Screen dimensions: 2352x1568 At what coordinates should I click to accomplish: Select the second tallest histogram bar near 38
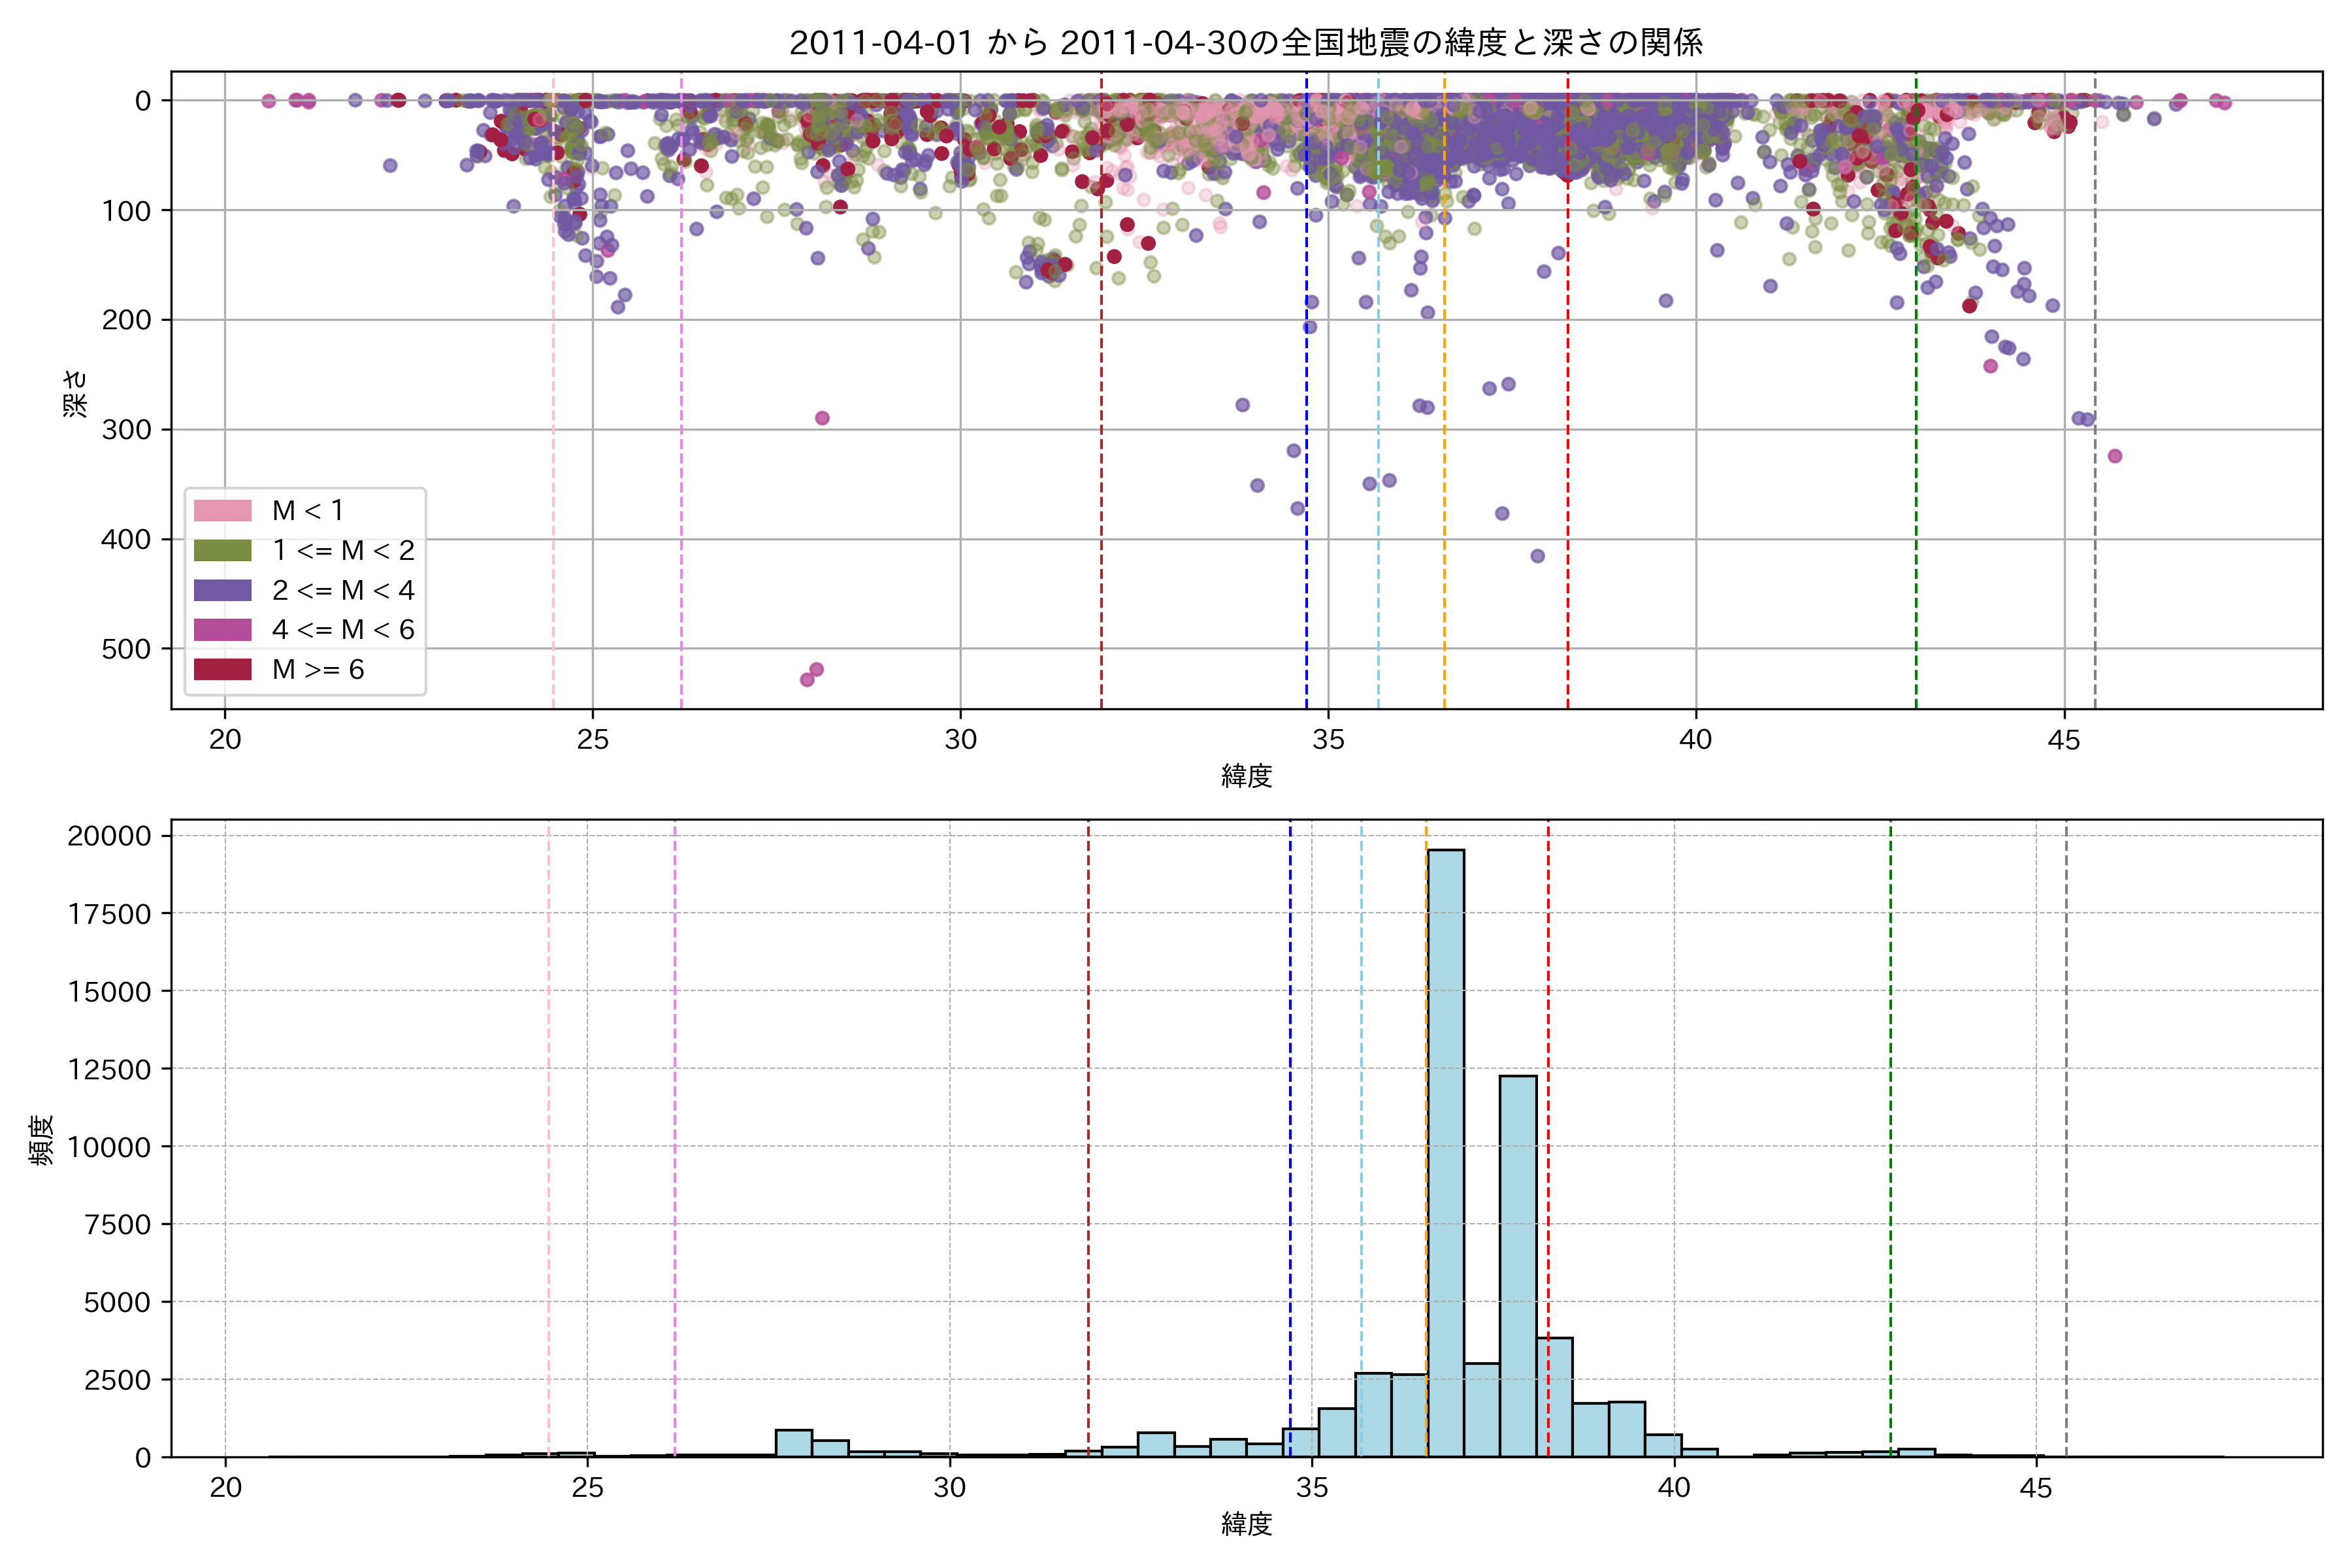(1518, 1265)
